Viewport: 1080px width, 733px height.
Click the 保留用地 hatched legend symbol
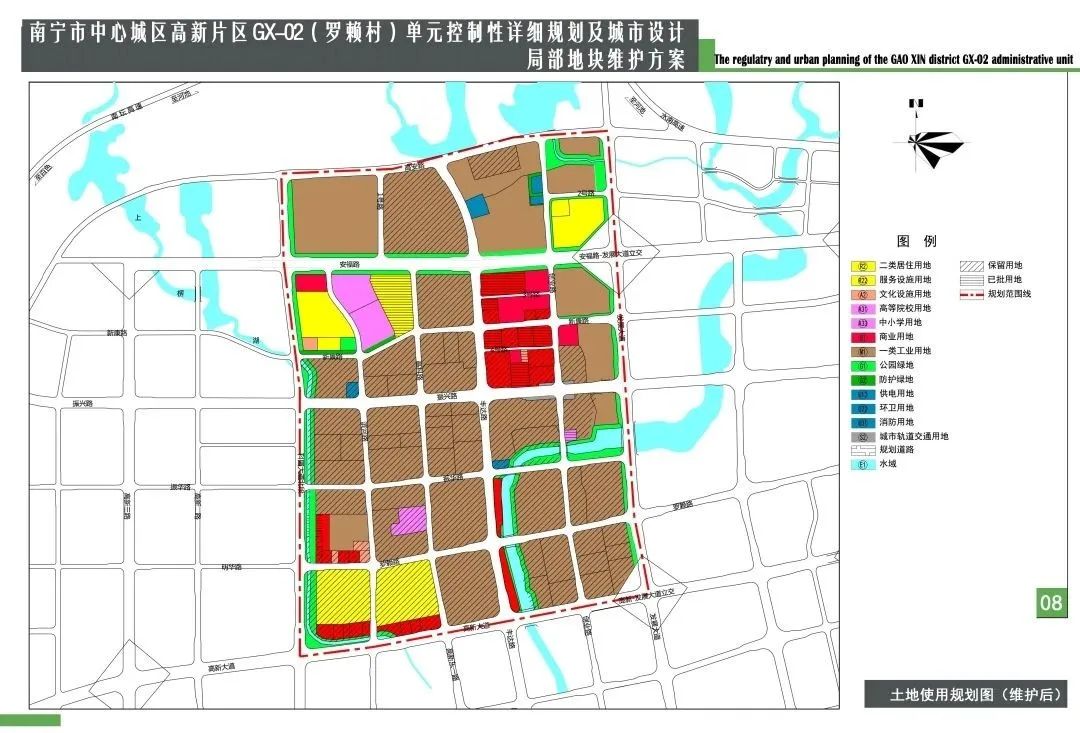click(970, 266)
